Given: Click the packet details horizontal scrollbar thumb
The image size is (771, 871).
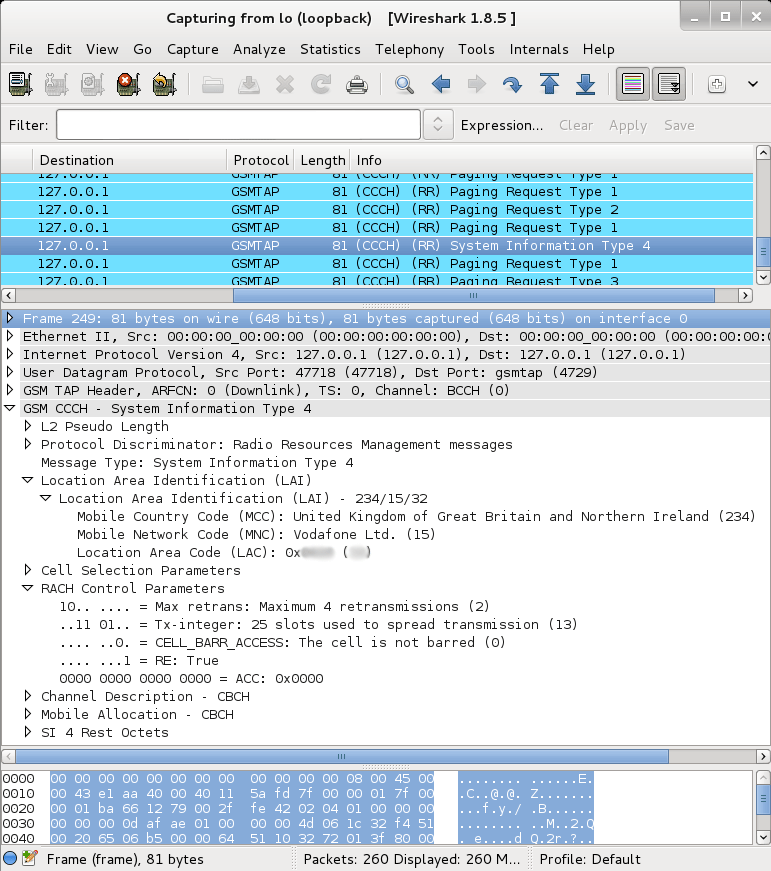Looking at the screenshot, I should coord(342,756).
